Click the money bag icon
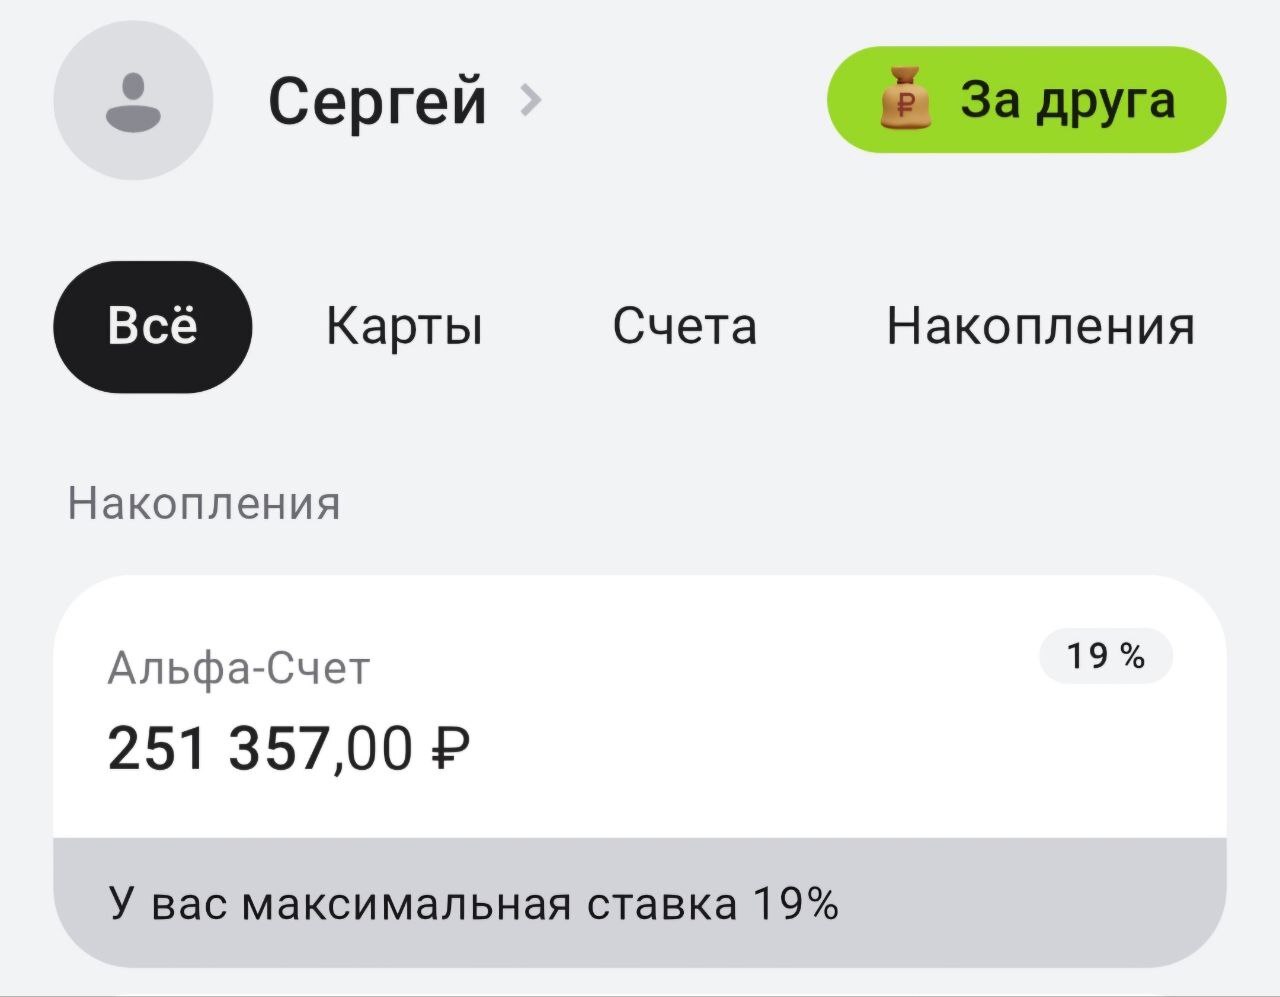 point(904,99)
